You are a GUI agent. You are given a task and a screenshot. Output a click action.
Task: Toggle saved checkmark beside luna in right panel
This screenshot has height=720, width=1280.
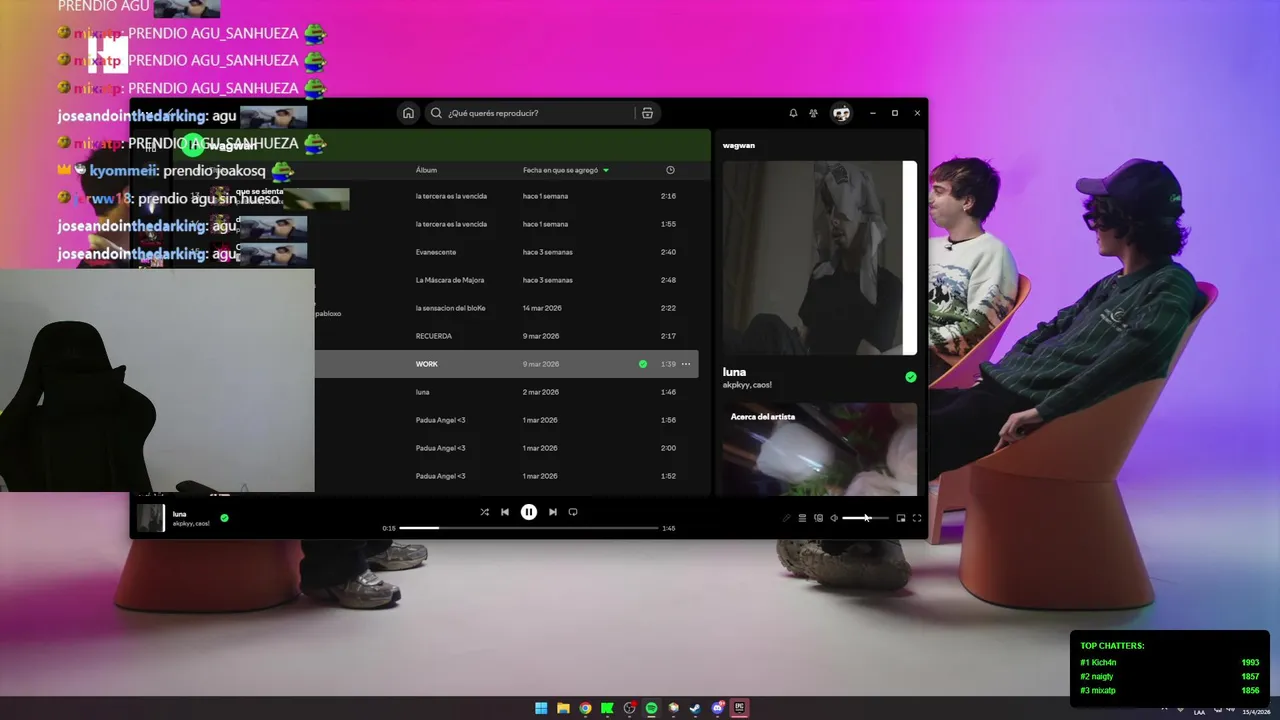coord(910,377)
